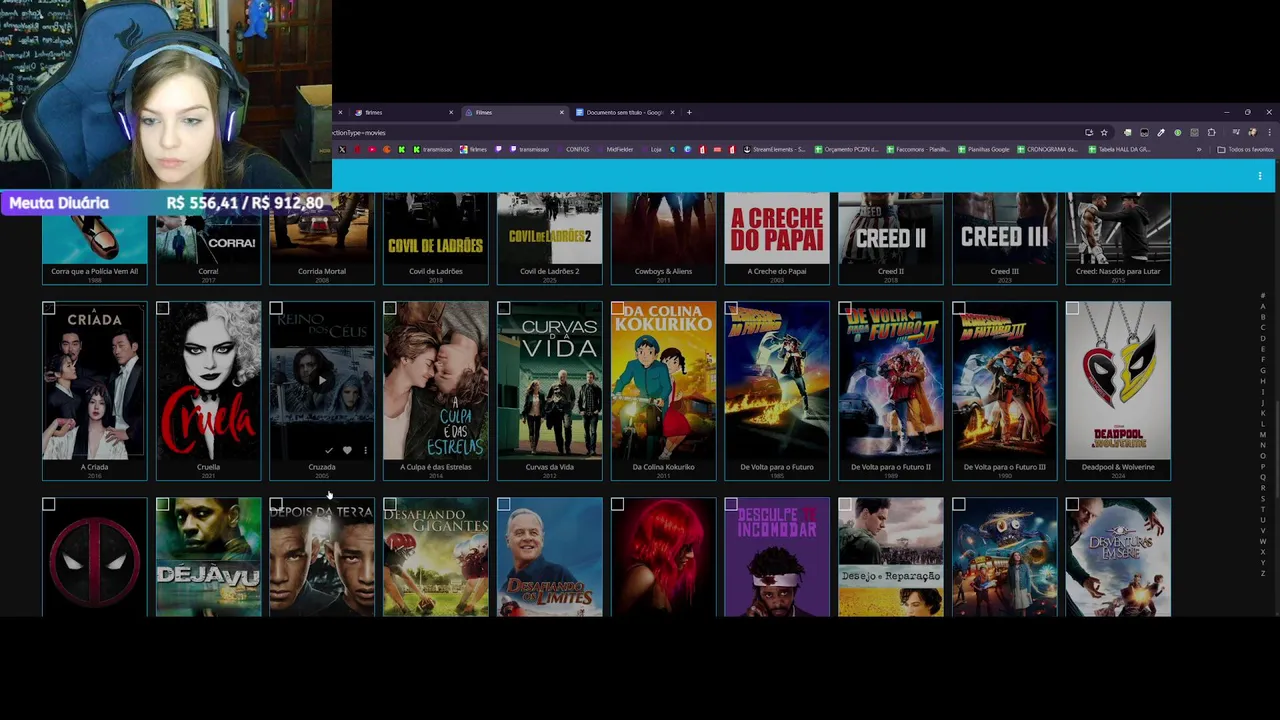Open the YouTube bookmark icon
Screen dimensions: 1280x720
click(372, 149)
